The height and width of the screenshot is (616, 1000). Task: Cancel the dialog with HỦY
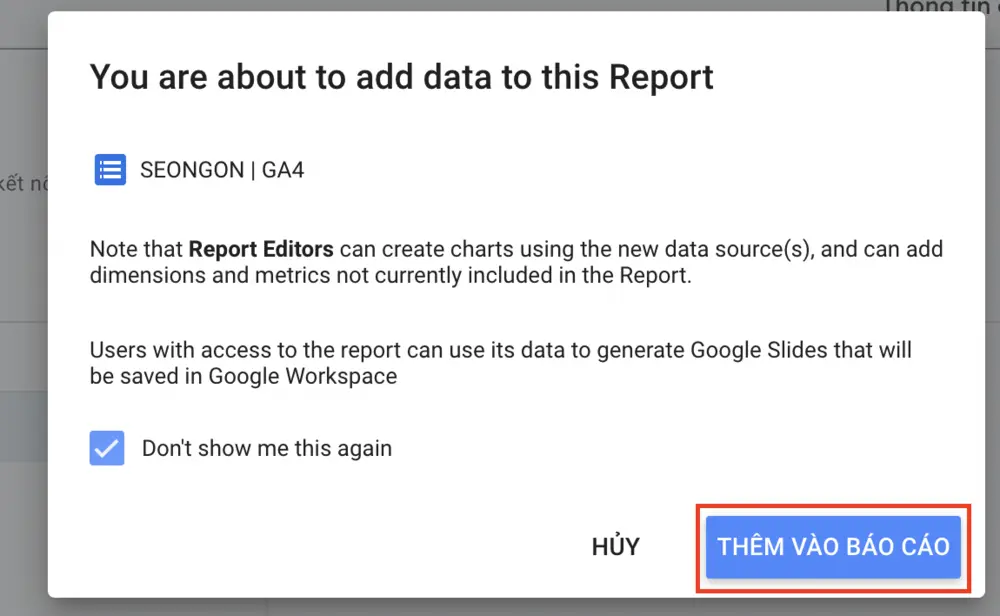pos(615,547)
